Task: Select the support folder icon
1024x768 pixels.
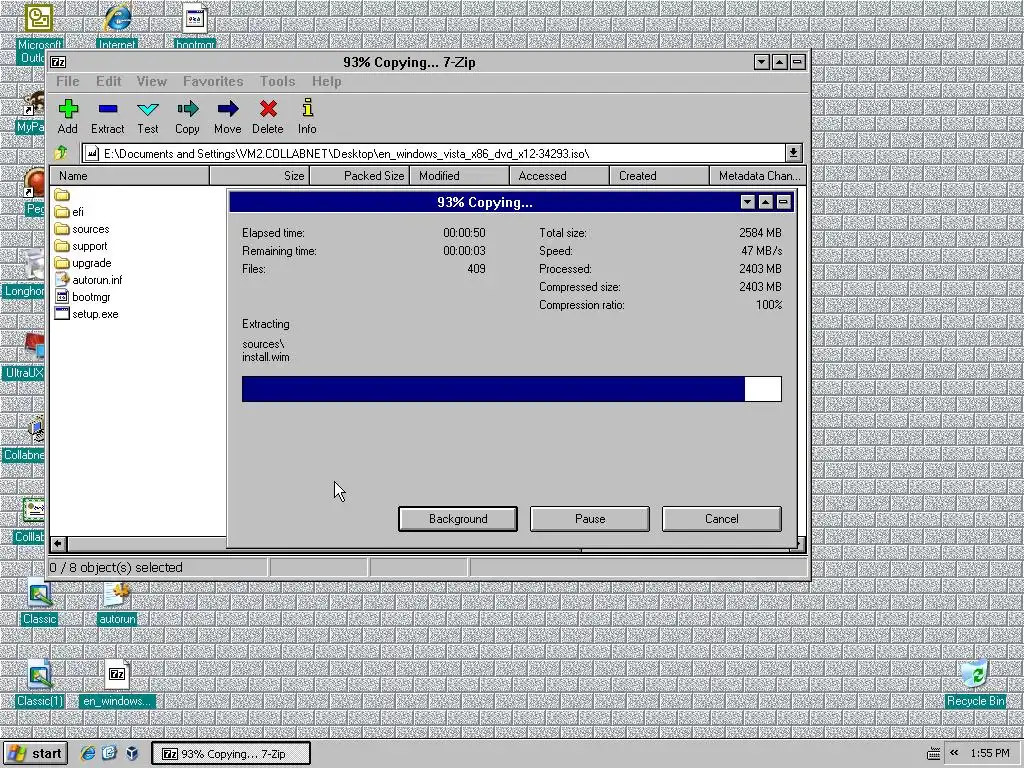Action: tap(62, 246)
